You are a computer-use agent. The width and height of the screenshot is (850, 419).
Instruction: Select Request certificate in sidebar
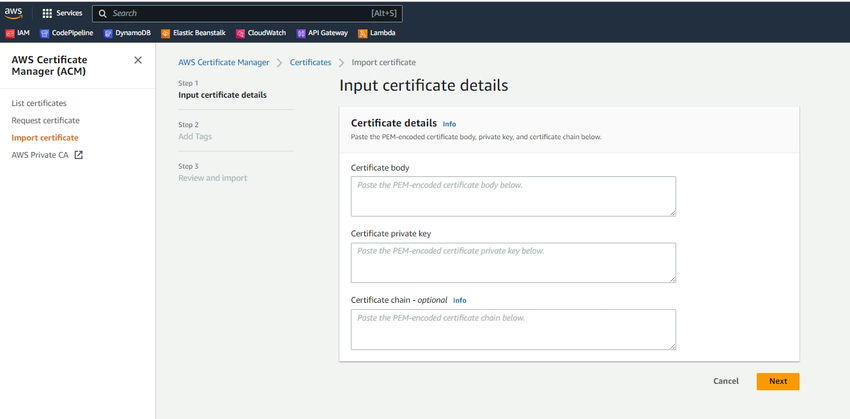pyautogui.click(x=45, y=120)
